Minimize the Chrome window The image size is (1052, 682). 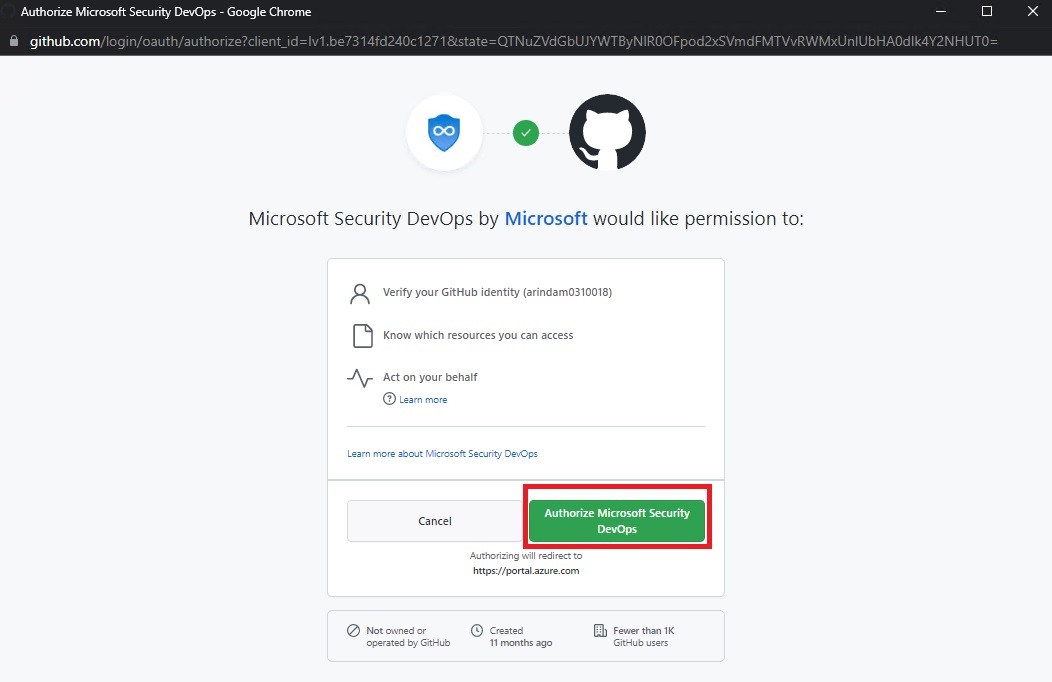pos(941,11)
